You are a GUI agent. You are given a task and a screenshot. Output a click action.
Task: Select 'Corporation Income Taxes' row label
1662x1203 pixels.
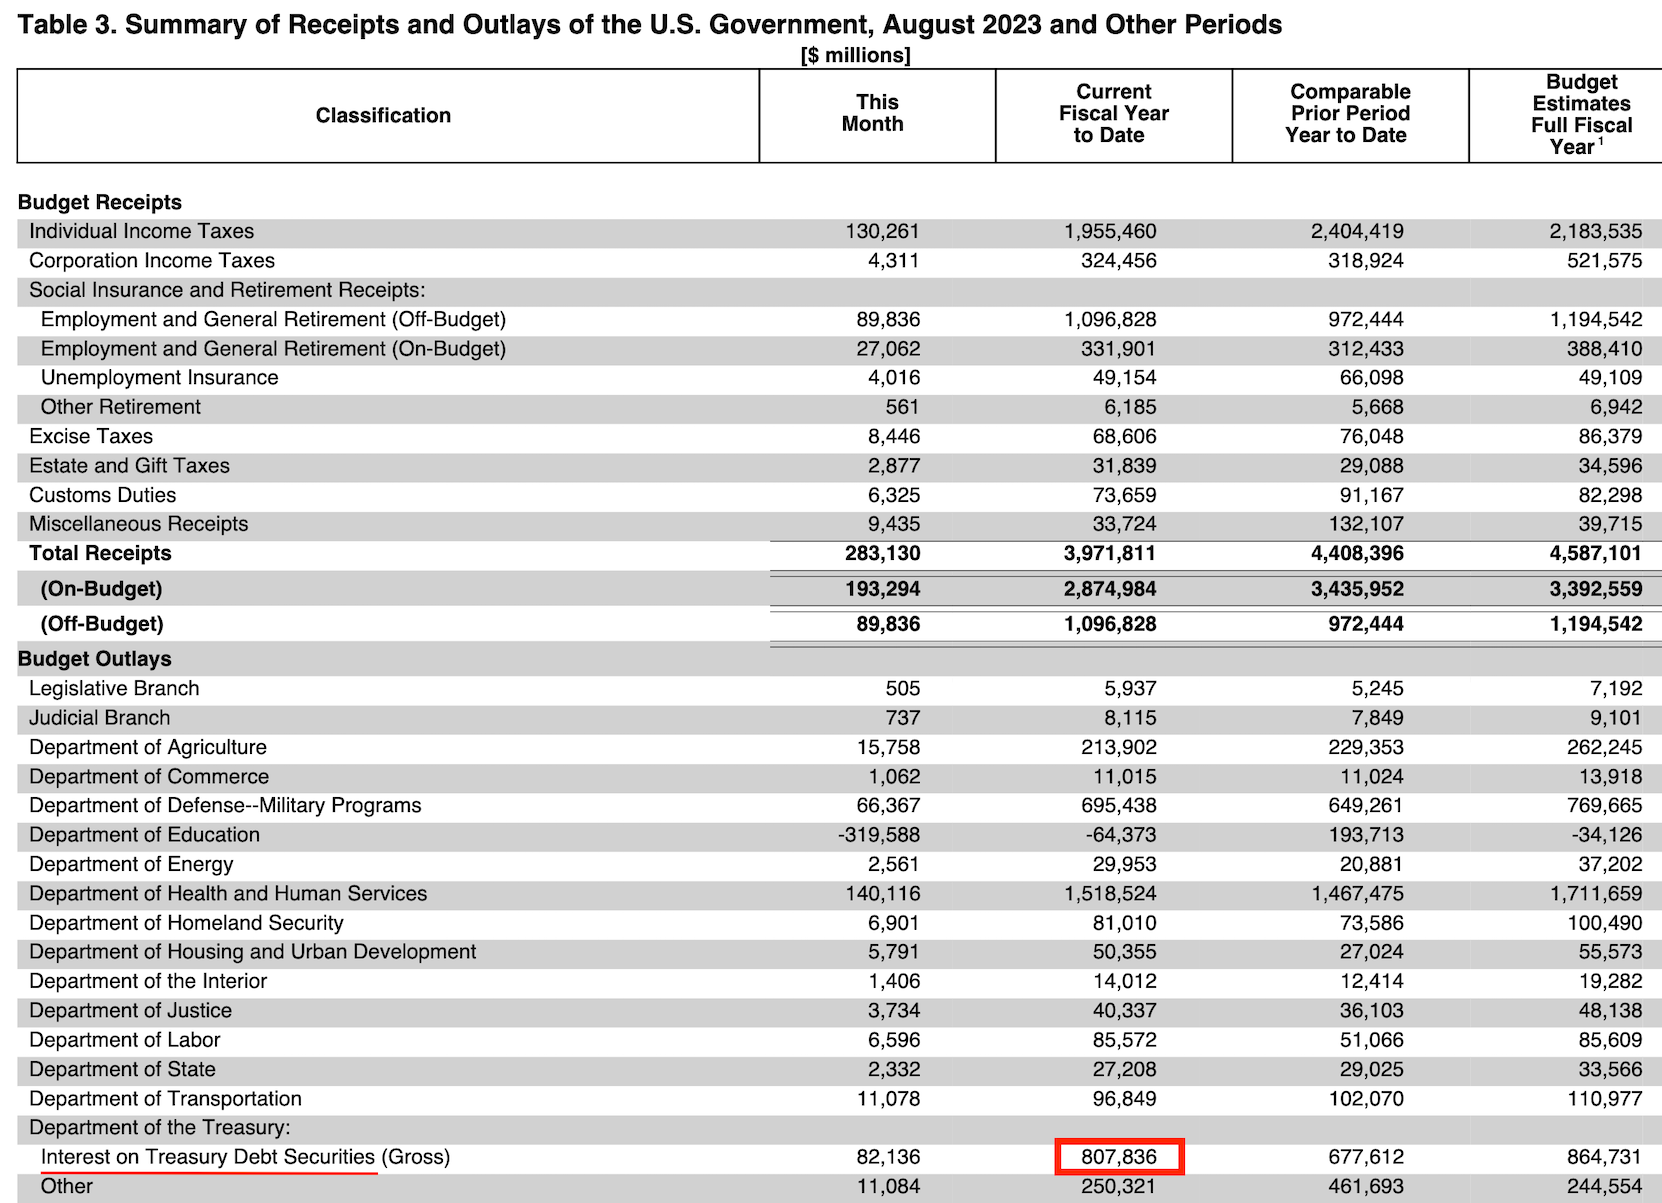pos(152,260)
